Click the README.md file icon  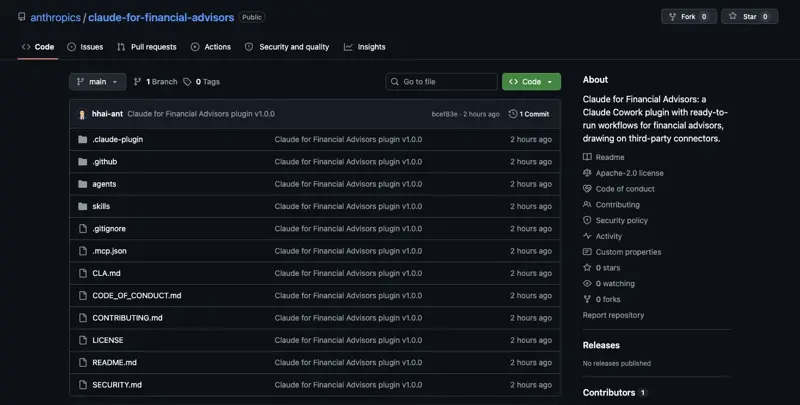point(83,363)
